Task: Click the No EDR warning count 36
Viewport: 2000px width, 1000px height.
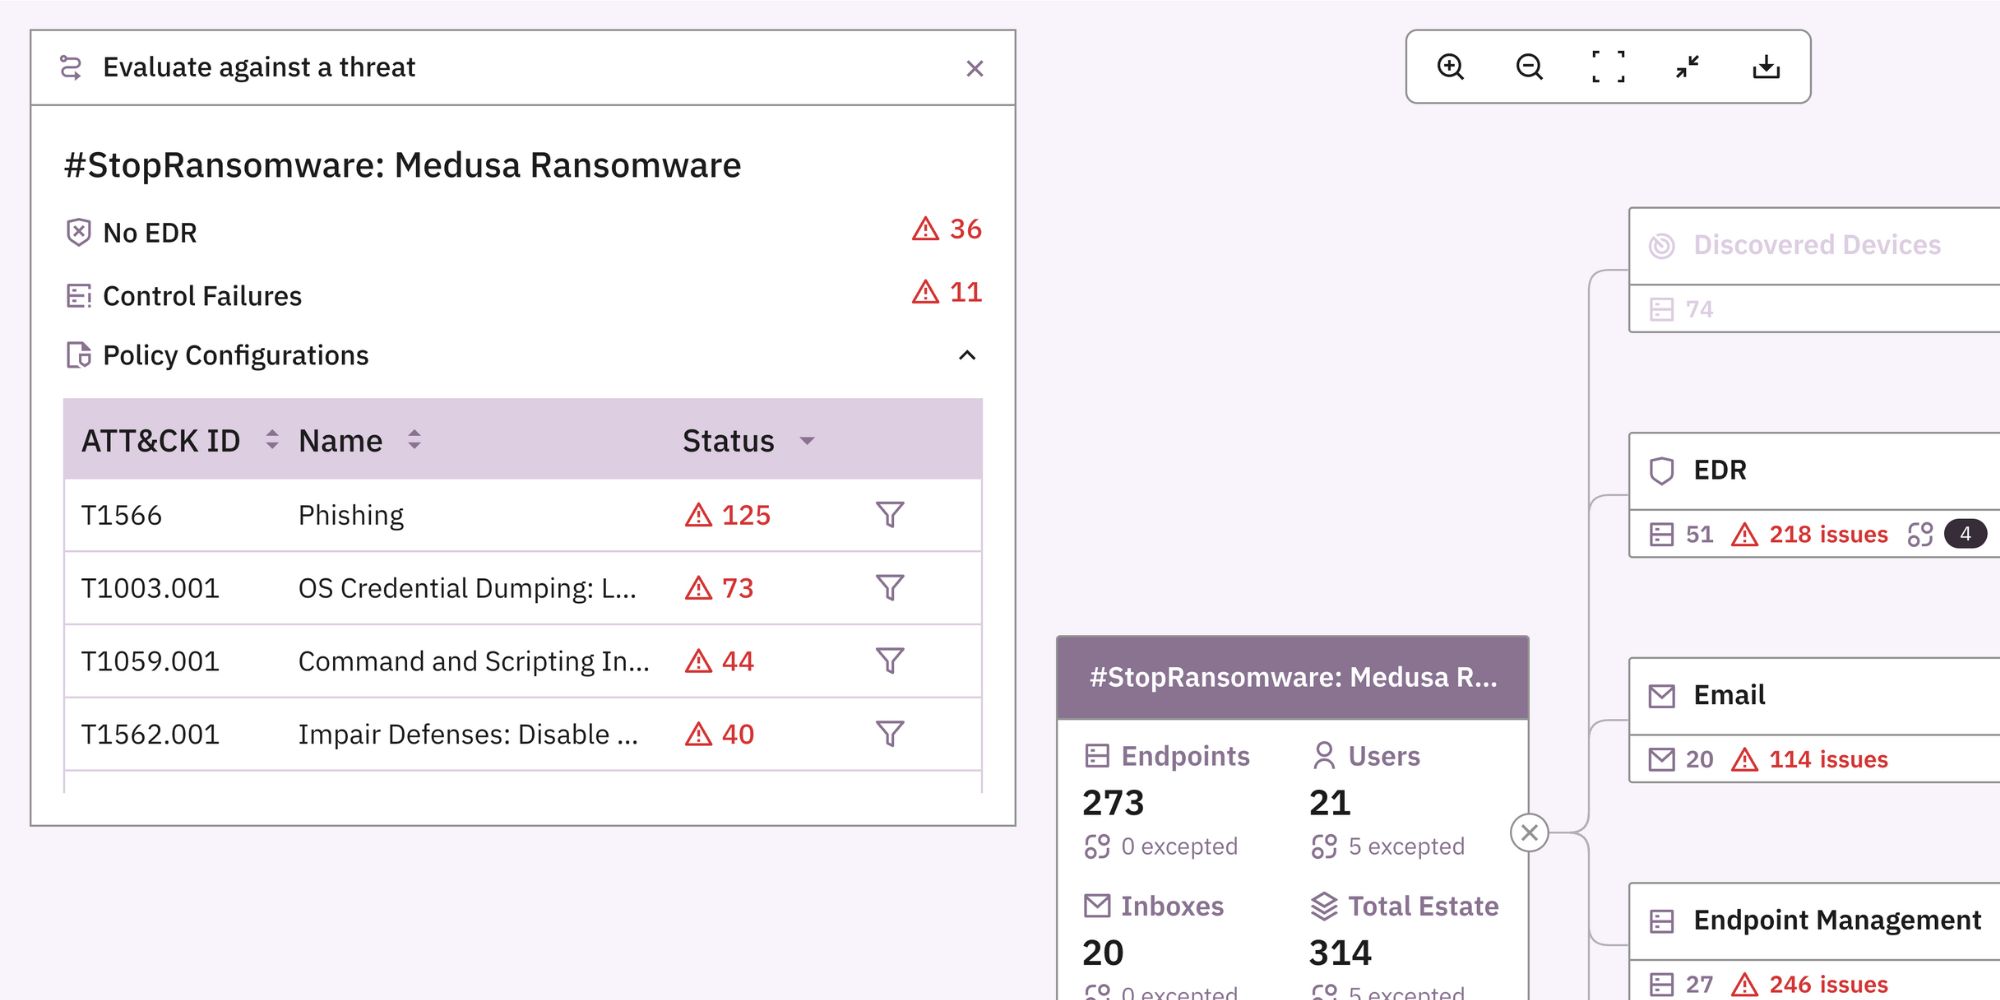Action: pos(947,229)
